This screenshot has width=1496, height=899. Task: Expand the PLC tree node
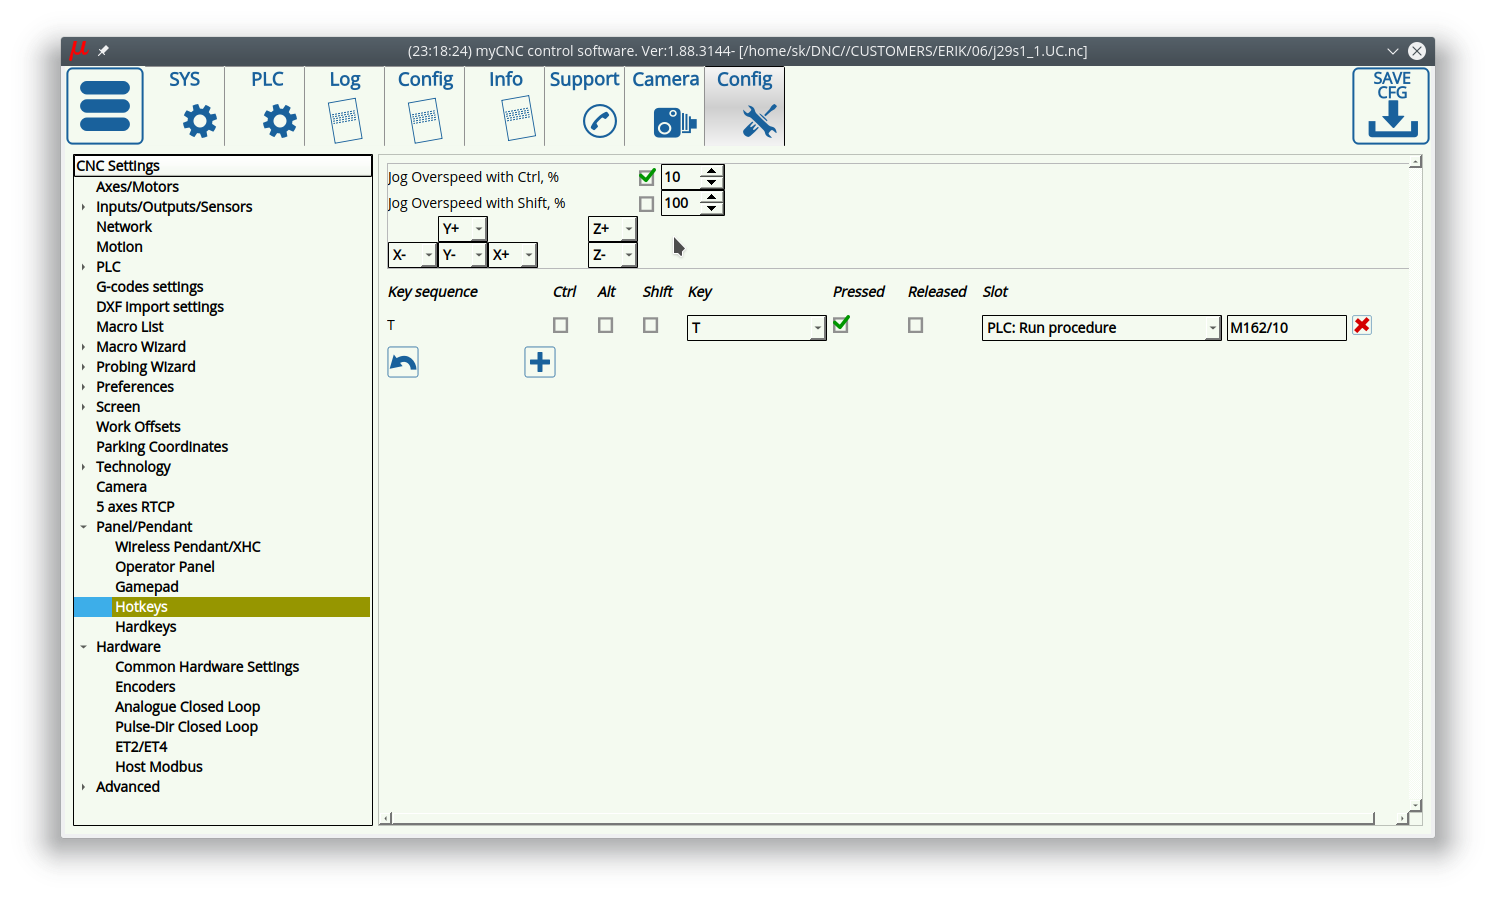click(x=84, y=267)
